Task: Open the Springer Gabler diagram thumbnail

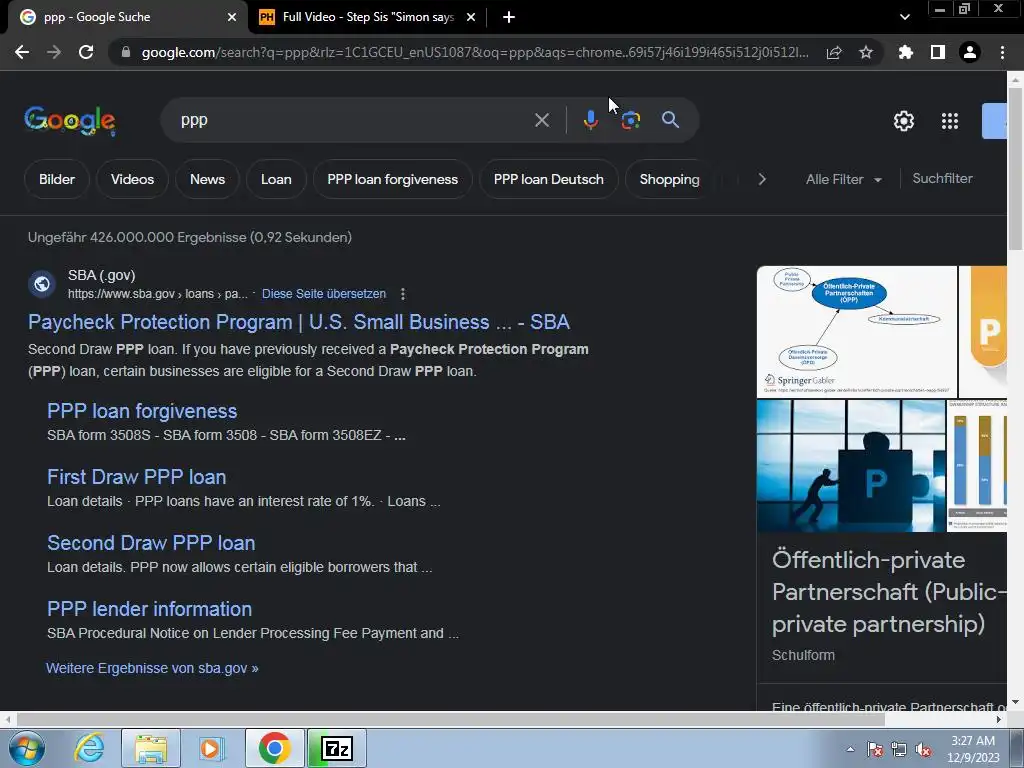Action: click(856, 331)
